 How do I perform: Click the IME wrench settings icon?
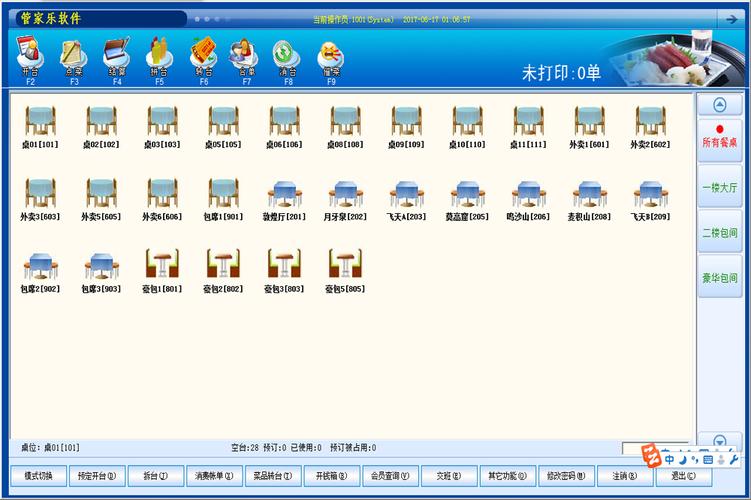click(733, 460)
